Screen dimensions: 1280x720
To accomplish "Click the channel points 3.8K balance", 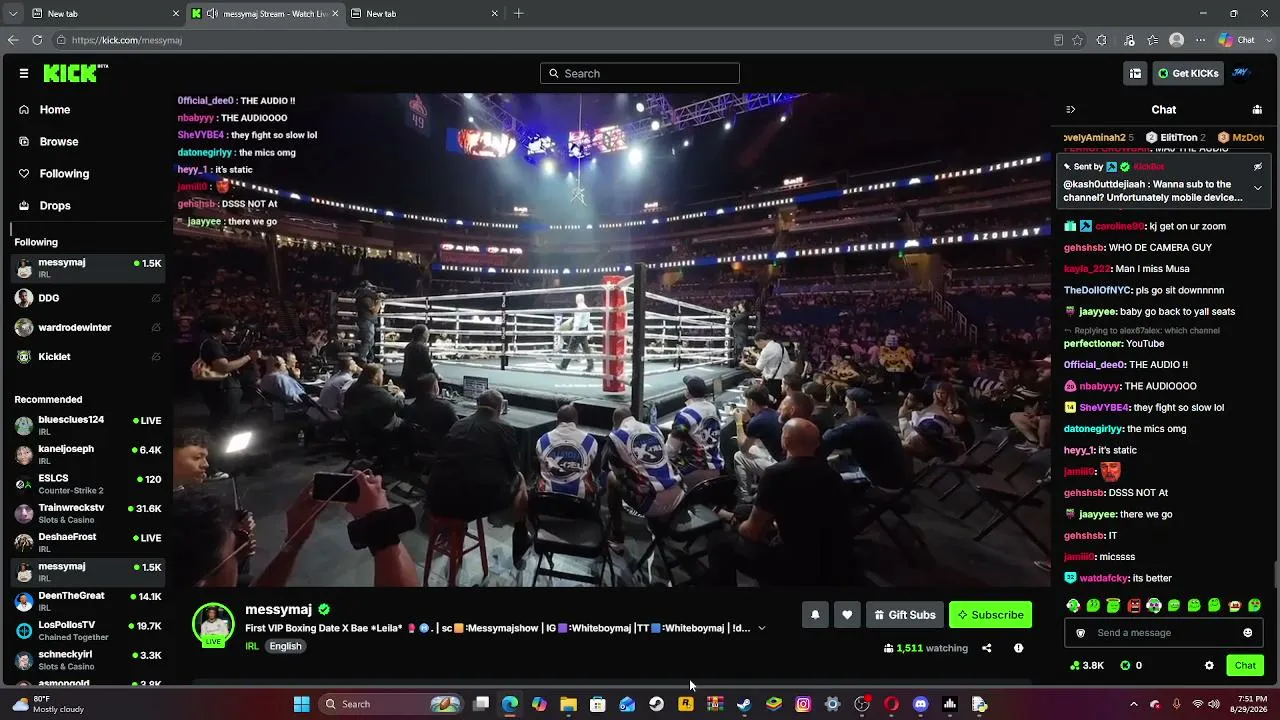I will click(1087, 666).
